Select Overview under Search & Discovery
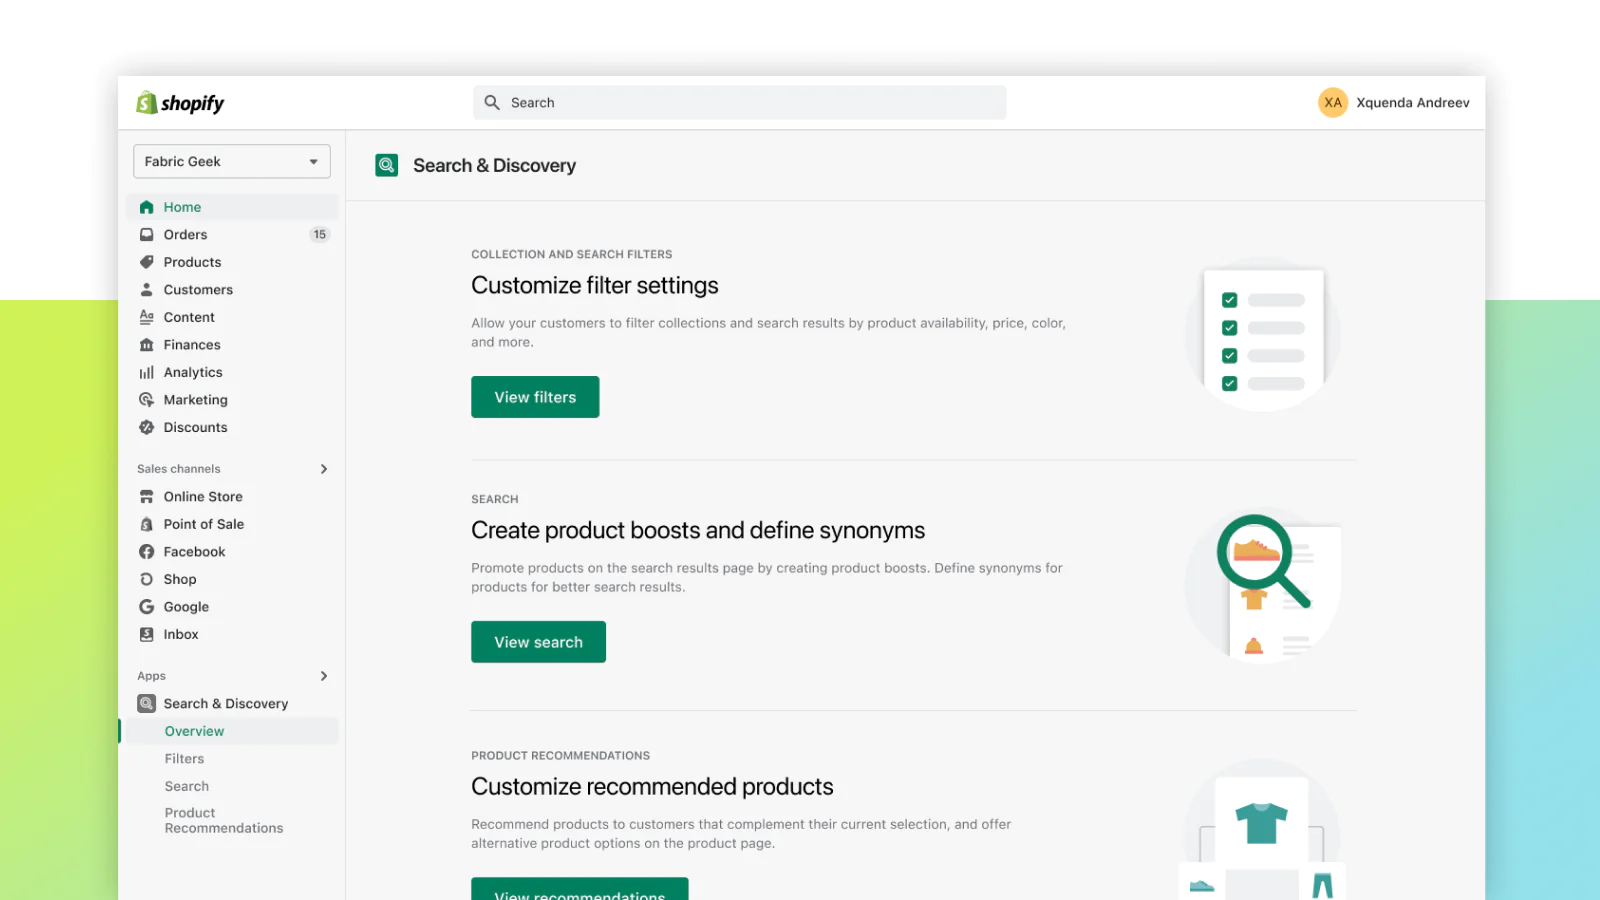The image size is (1600, 900). (x=232, y=731)
